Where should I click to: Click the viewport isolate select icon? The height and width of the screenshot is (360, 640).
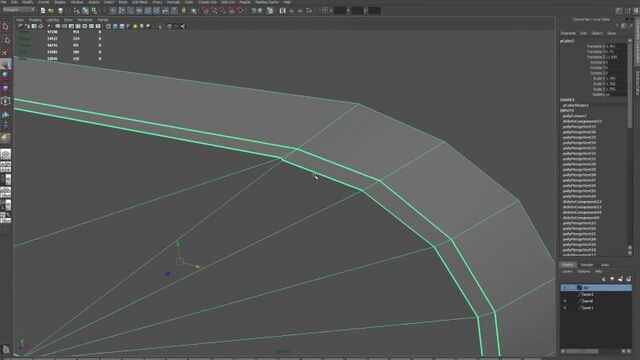(x=160, y=26)
